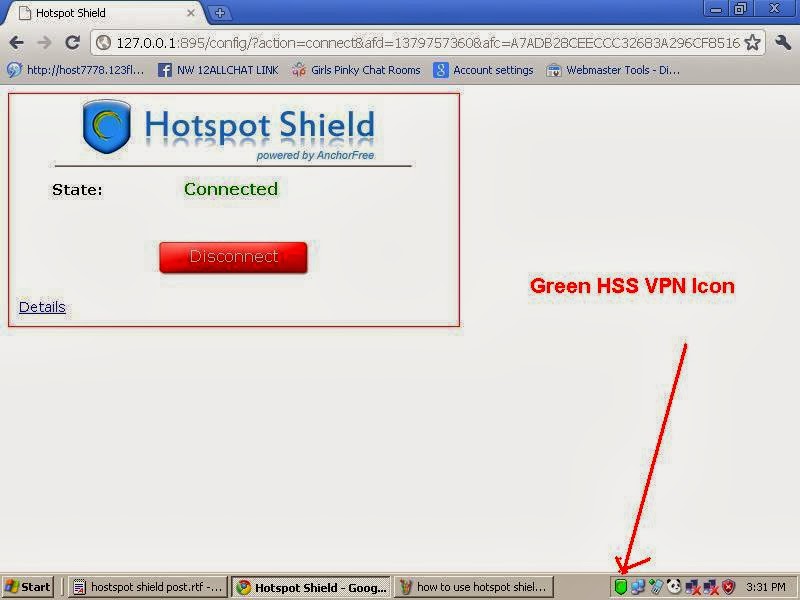Open the Webmaster Tools bookmark
800x600 pixels.
[613, 70]
